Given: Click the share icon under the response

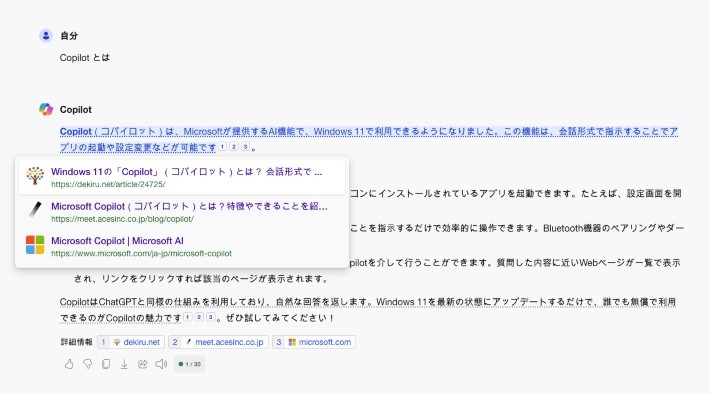Looking at the screenshot, I should click(x=143, y=364).
